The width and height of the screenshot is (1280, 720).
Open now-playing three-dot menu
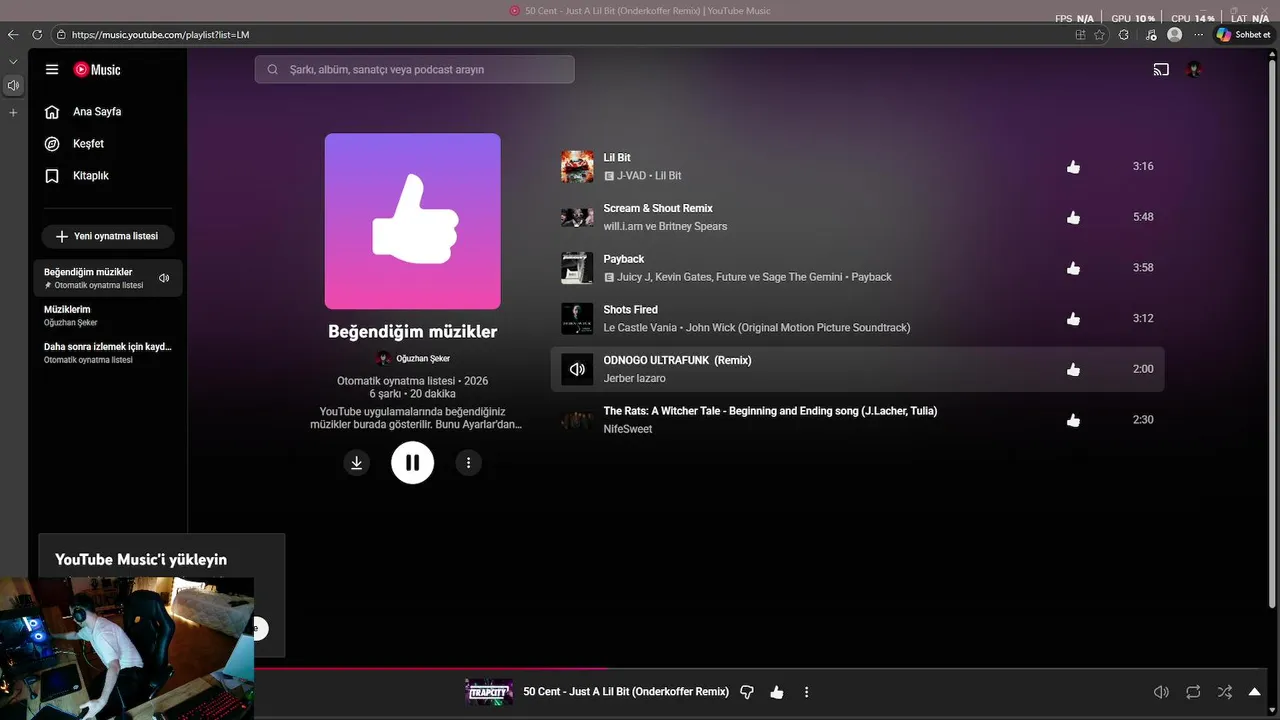pos(806,692)
